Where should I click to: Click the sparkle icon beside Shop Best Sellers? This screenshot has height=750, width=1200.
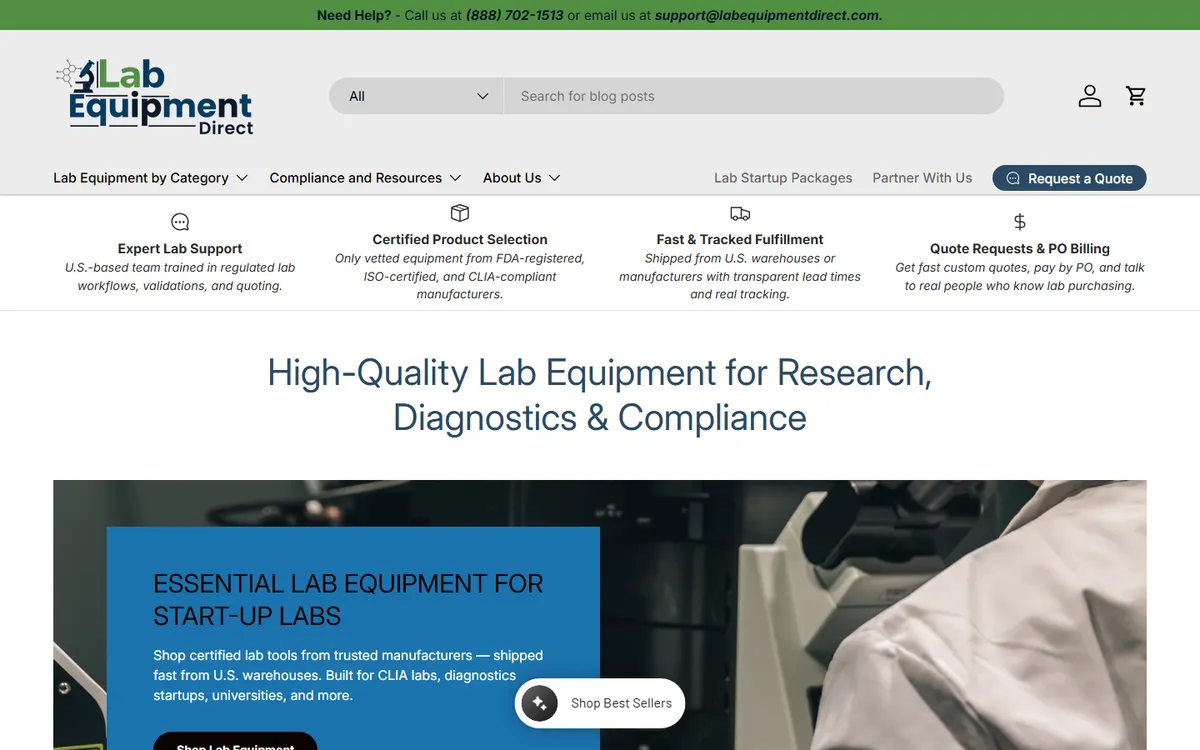[540, 703]
